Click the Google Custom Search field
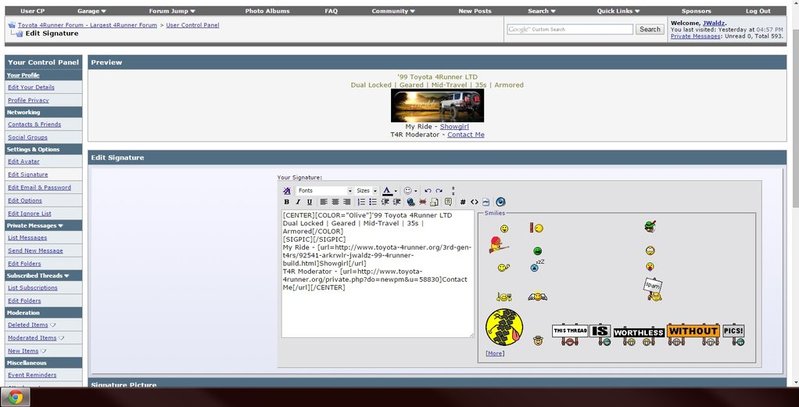The image size is (799, 407). 570,29
